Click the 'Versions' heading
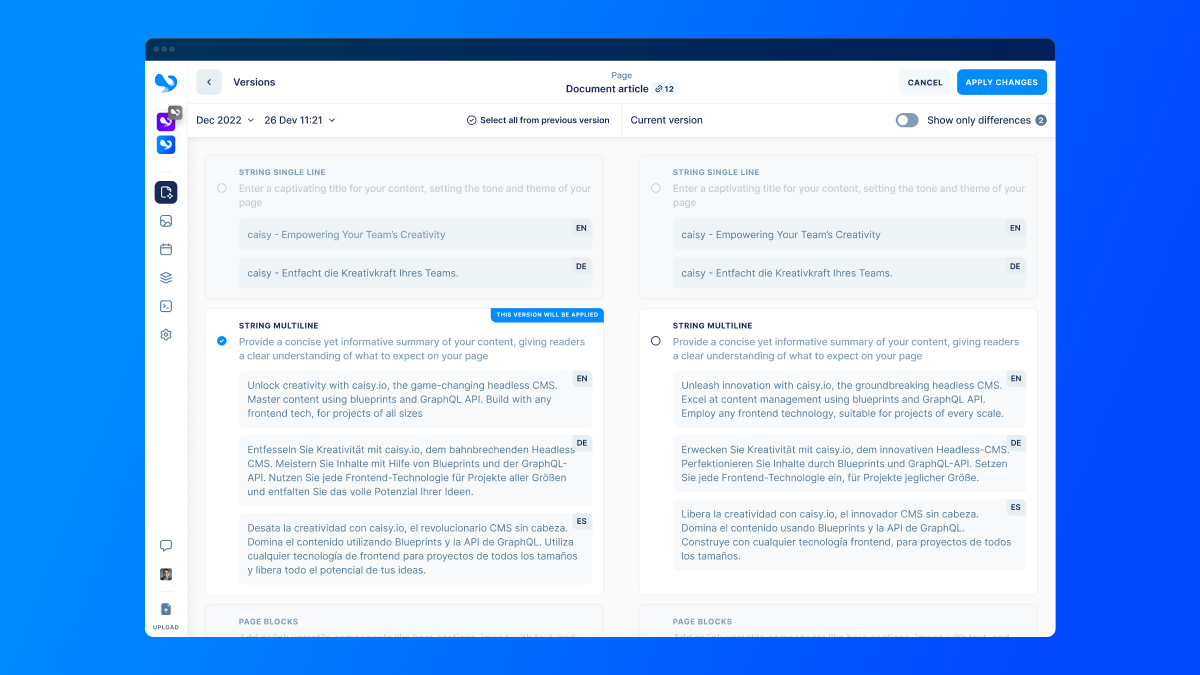Screen dimensions: 1200x675 pos(254,82)
